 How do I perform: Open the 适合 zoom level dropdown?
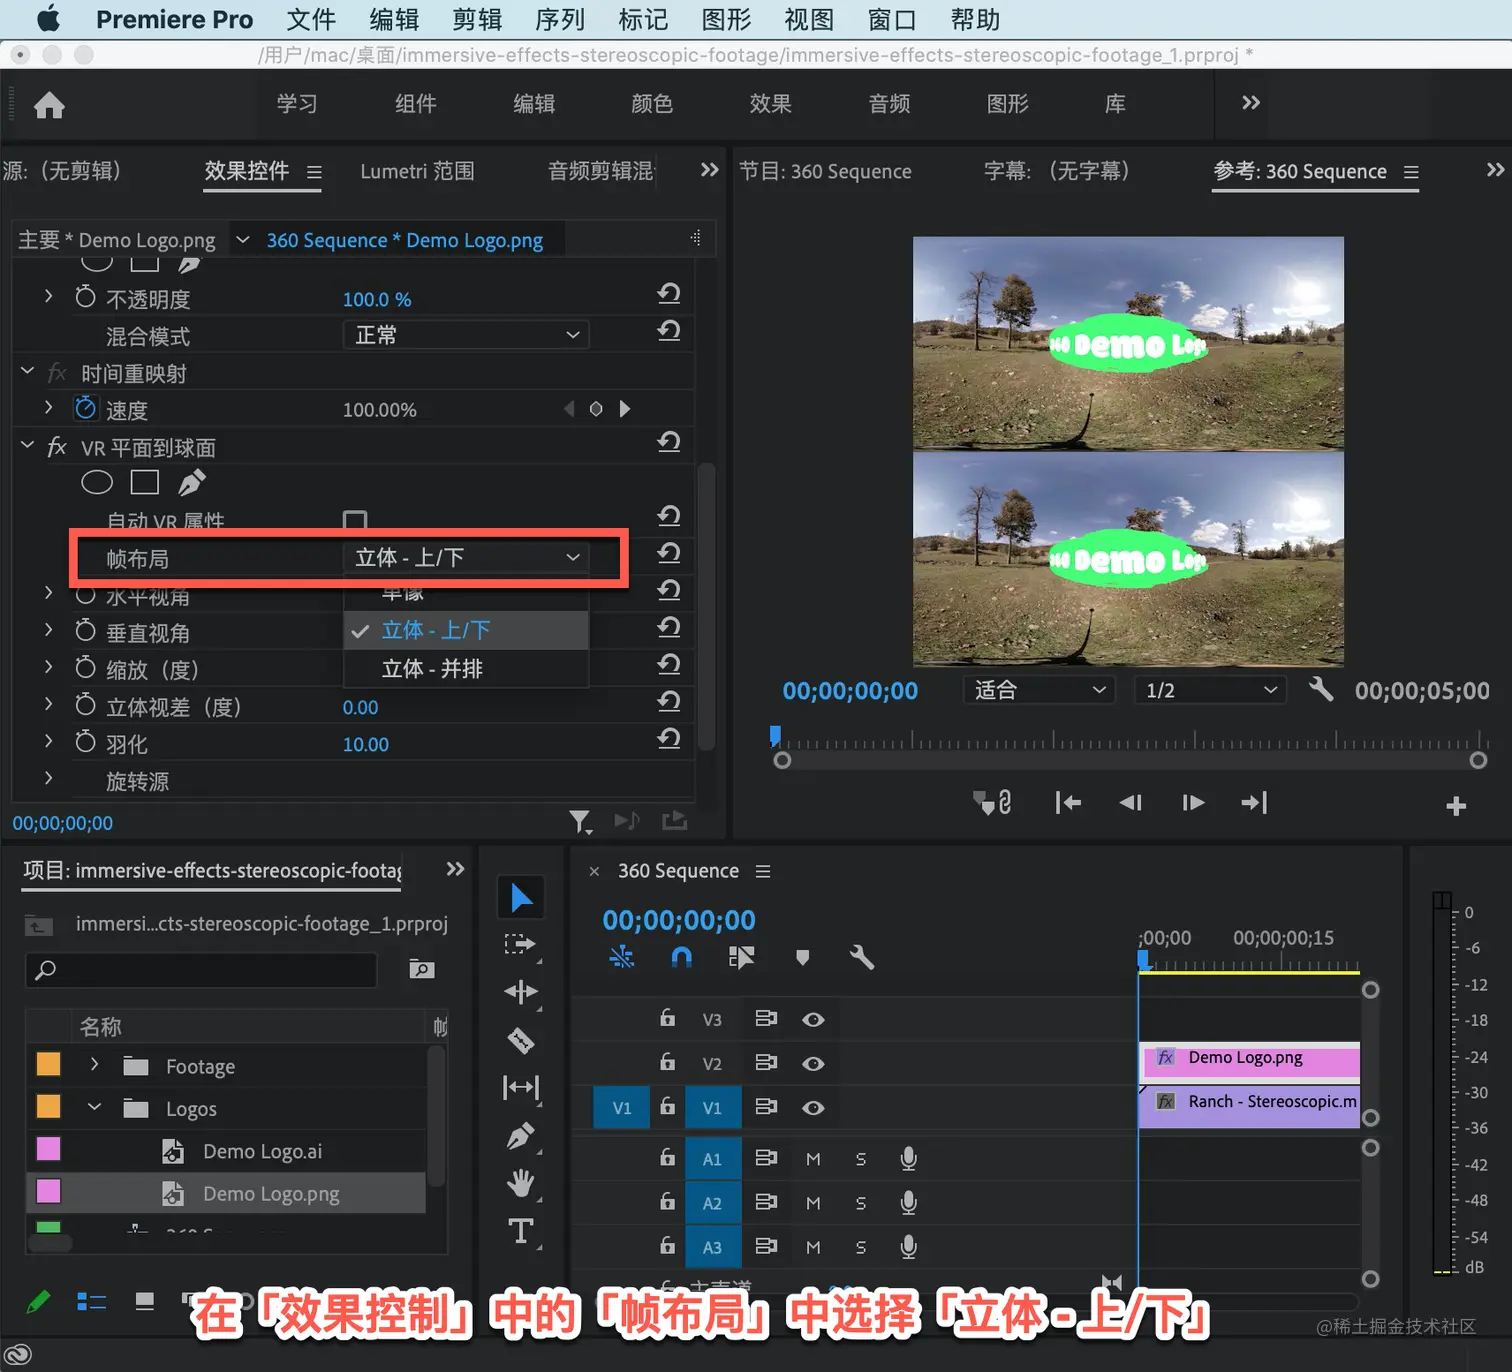pos(1039,690)
